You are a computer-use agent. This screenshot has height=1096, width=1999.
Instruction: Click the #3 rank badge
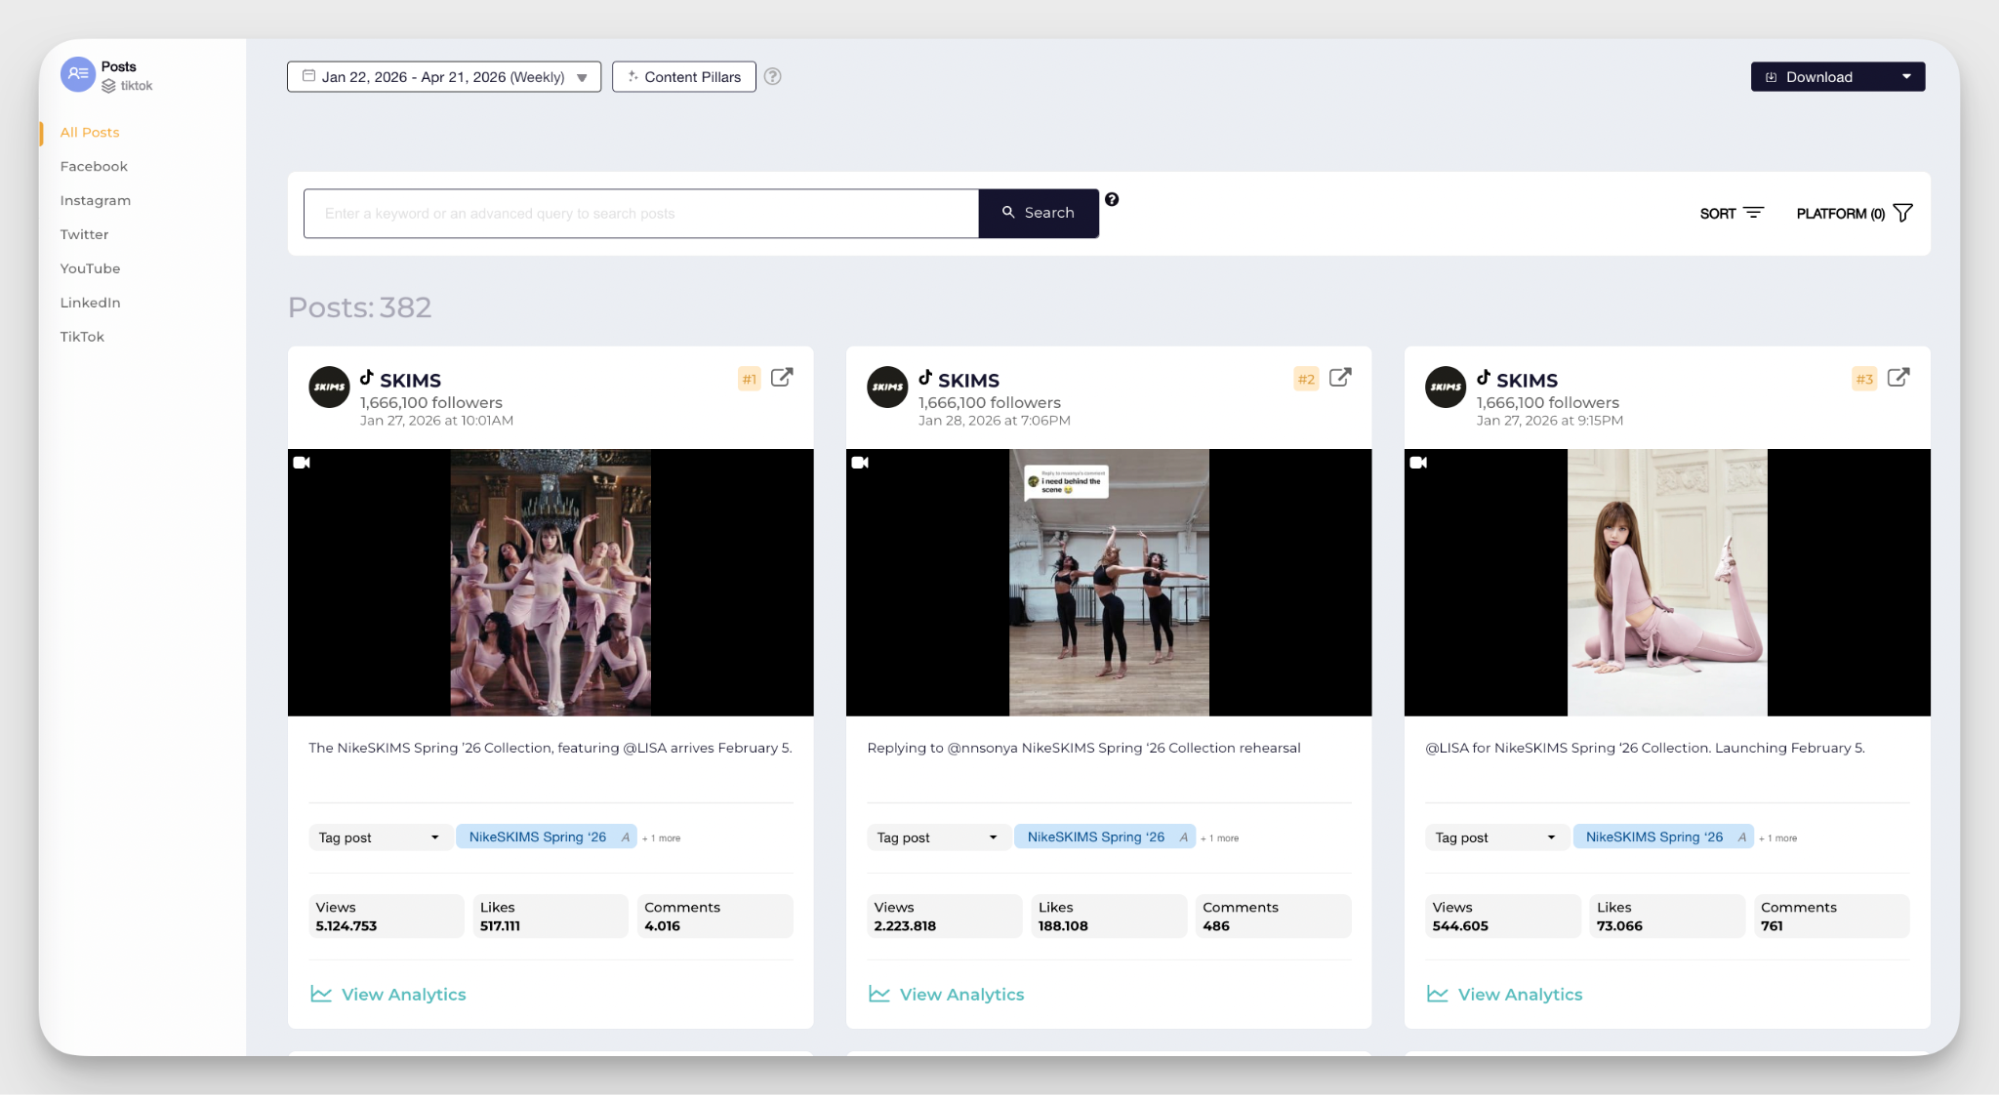1864,379
